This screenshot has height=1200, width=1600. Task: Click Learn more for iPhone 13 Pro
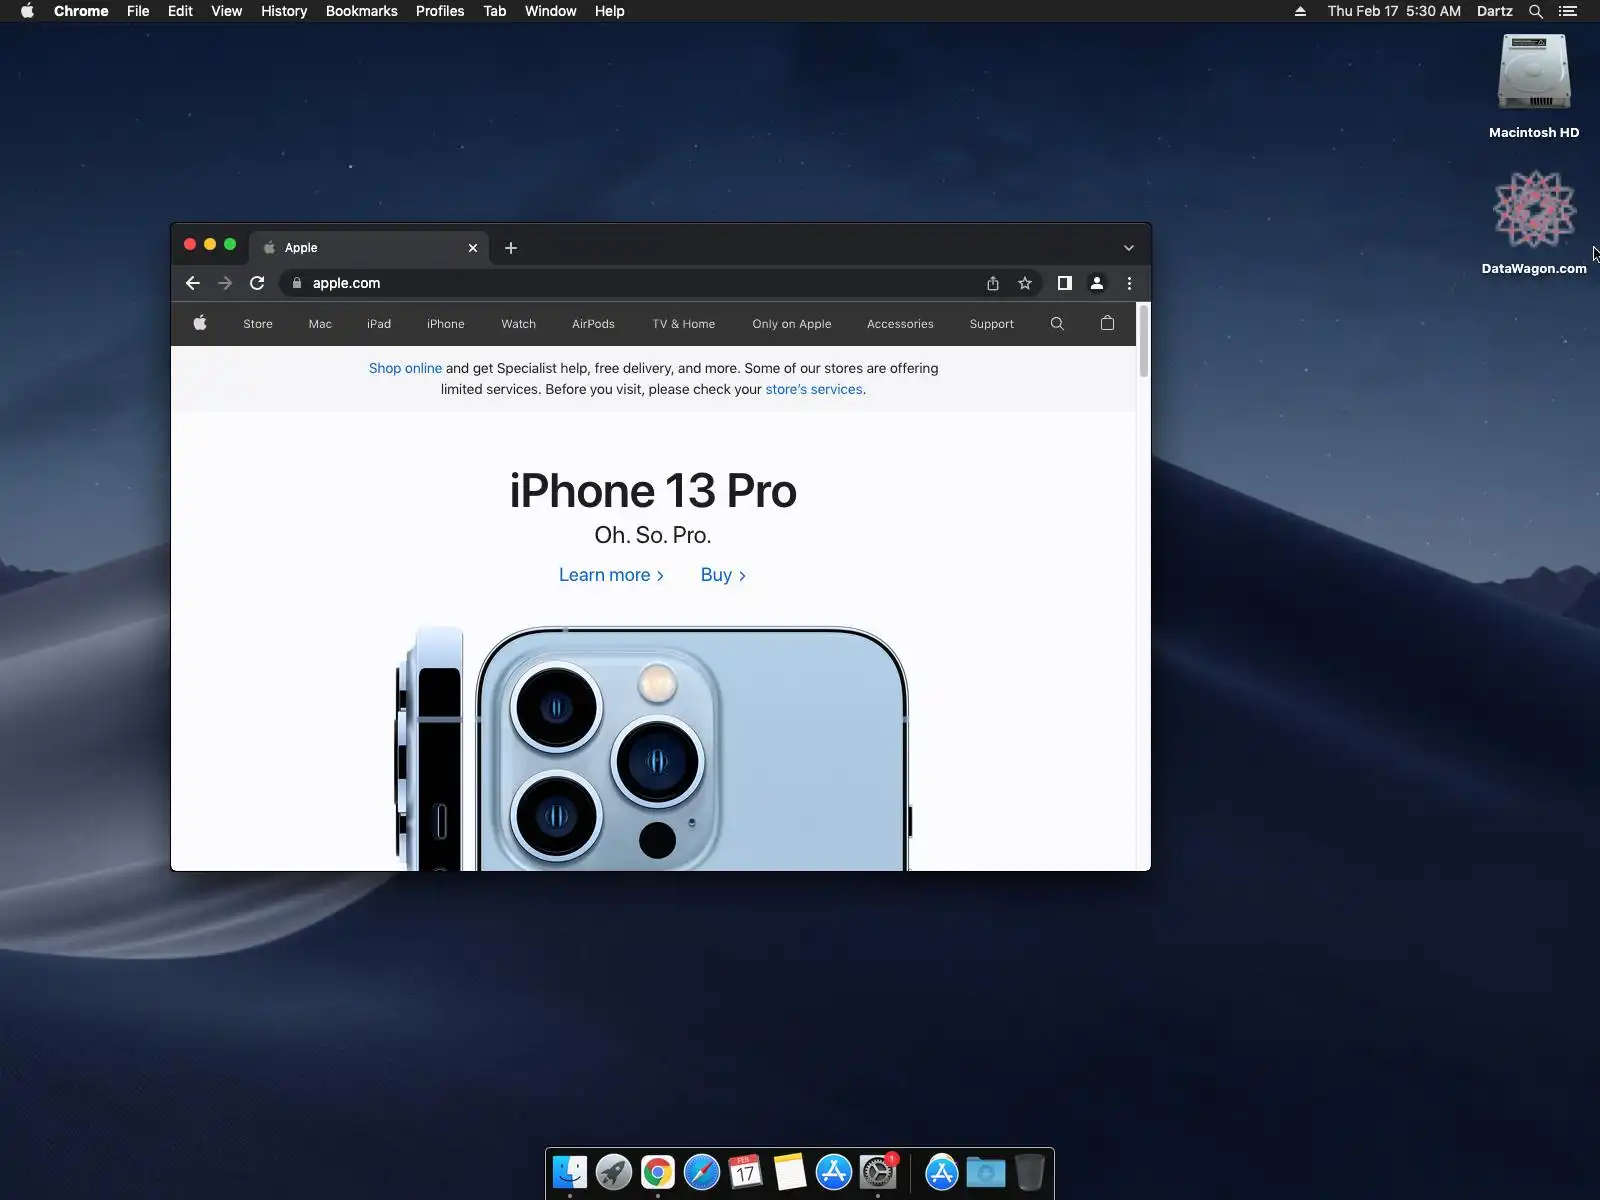tap(611, 575)
